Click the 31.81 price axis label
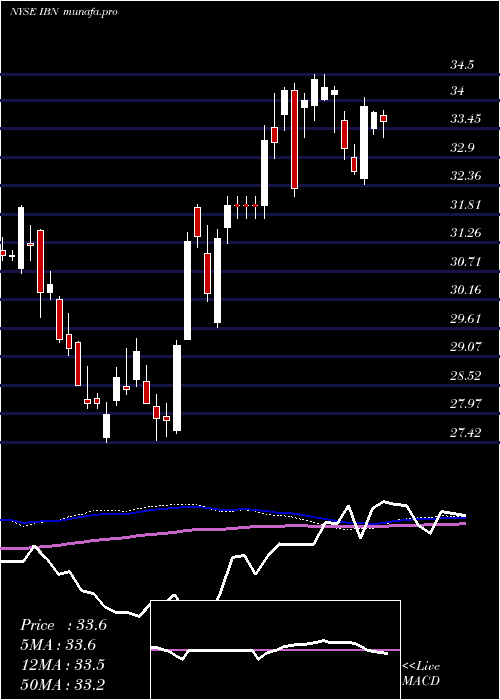Viewport: 500px width, 700px height. coord(466,205)
